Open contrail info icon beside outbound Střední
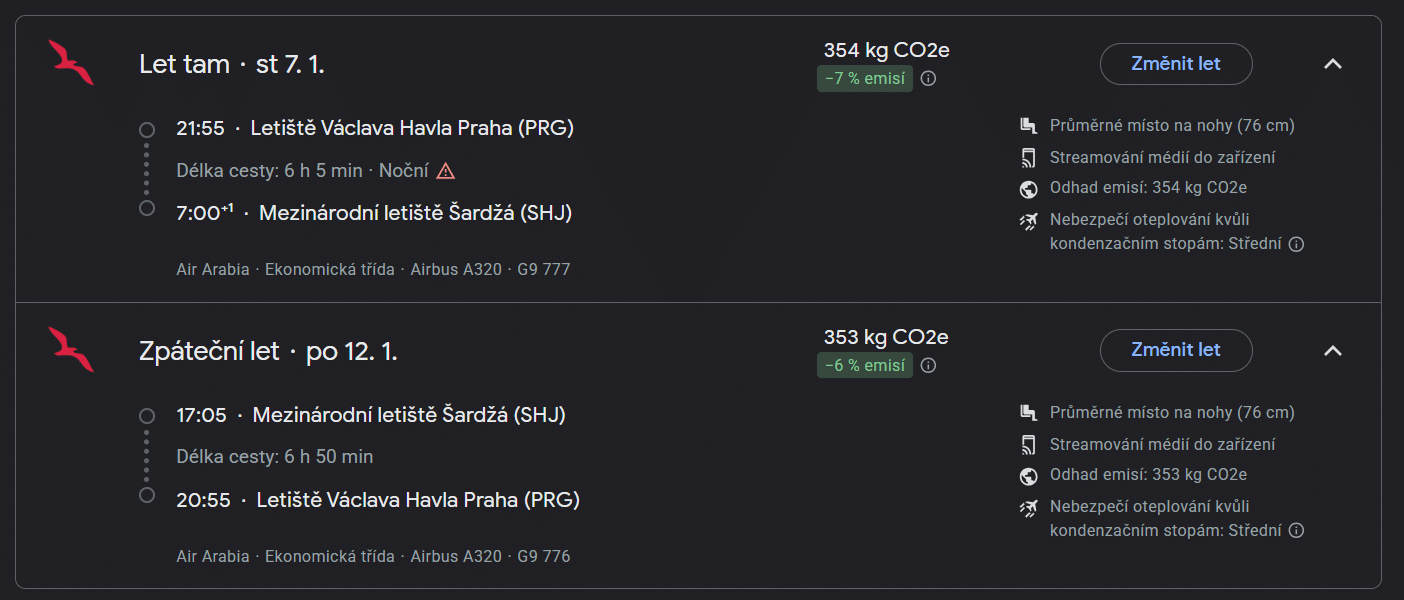The width and height of the screenshot is (1404, 600). 1296,244
